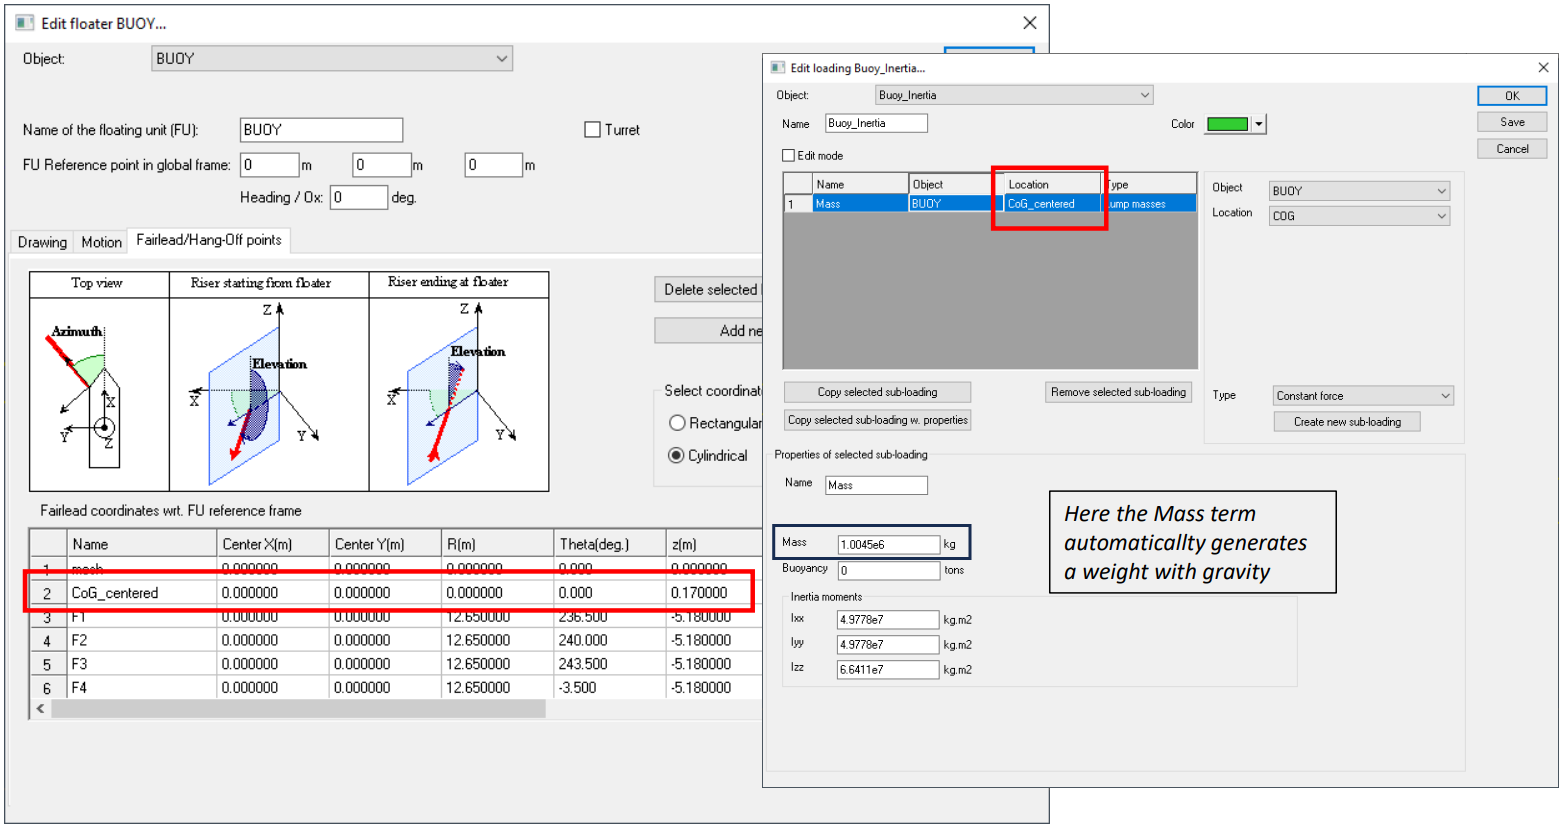Click the Top view azimuth diagram
The width and height of the screenshot is (1567, 826).
click(99, 392)
